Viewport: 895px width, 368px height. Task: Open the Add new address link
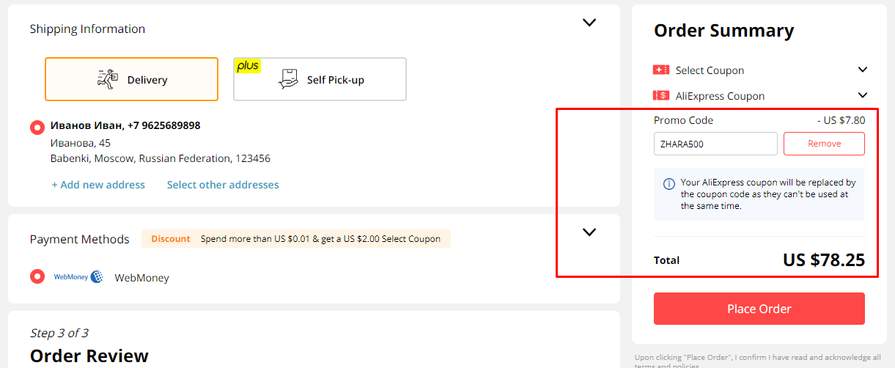[98, 185]
